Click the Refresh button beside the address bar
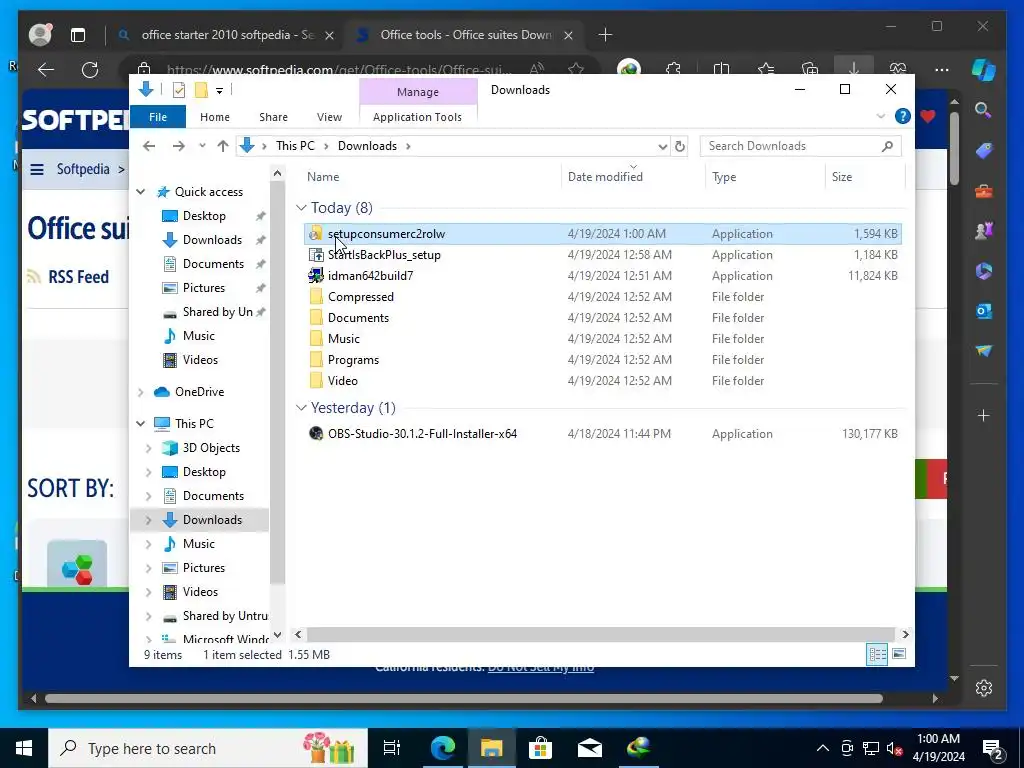 (680, 146)
